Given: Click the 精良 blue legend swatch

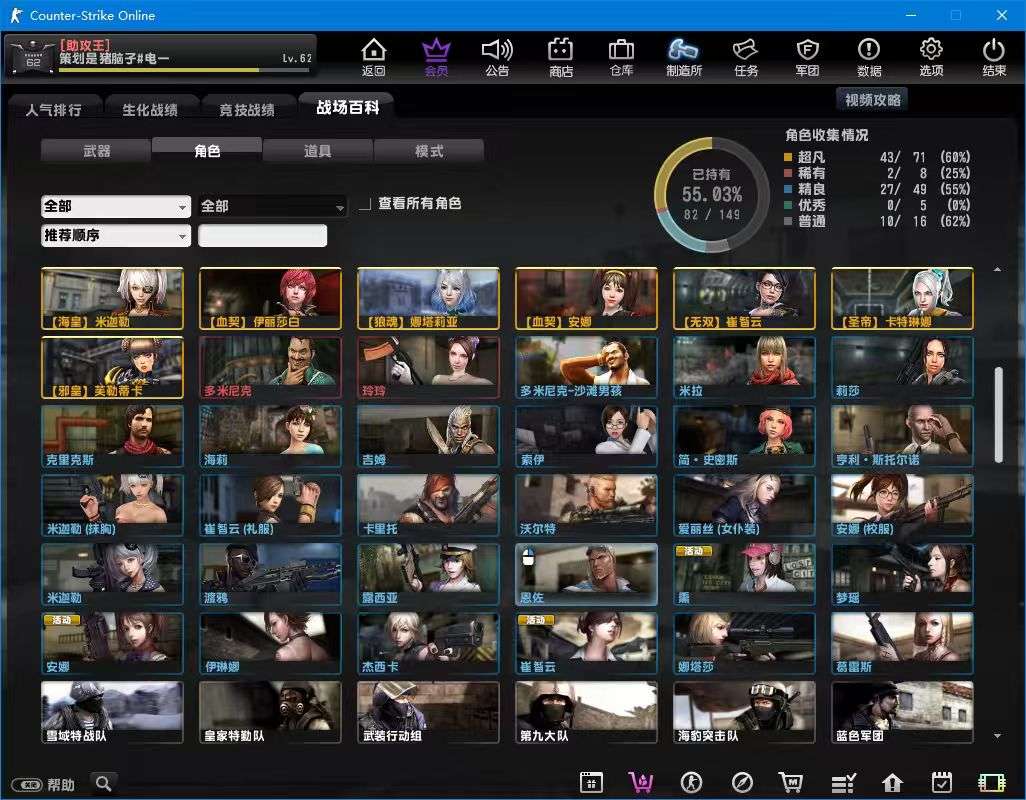Looking at the screenshot, I should (788, 189).
